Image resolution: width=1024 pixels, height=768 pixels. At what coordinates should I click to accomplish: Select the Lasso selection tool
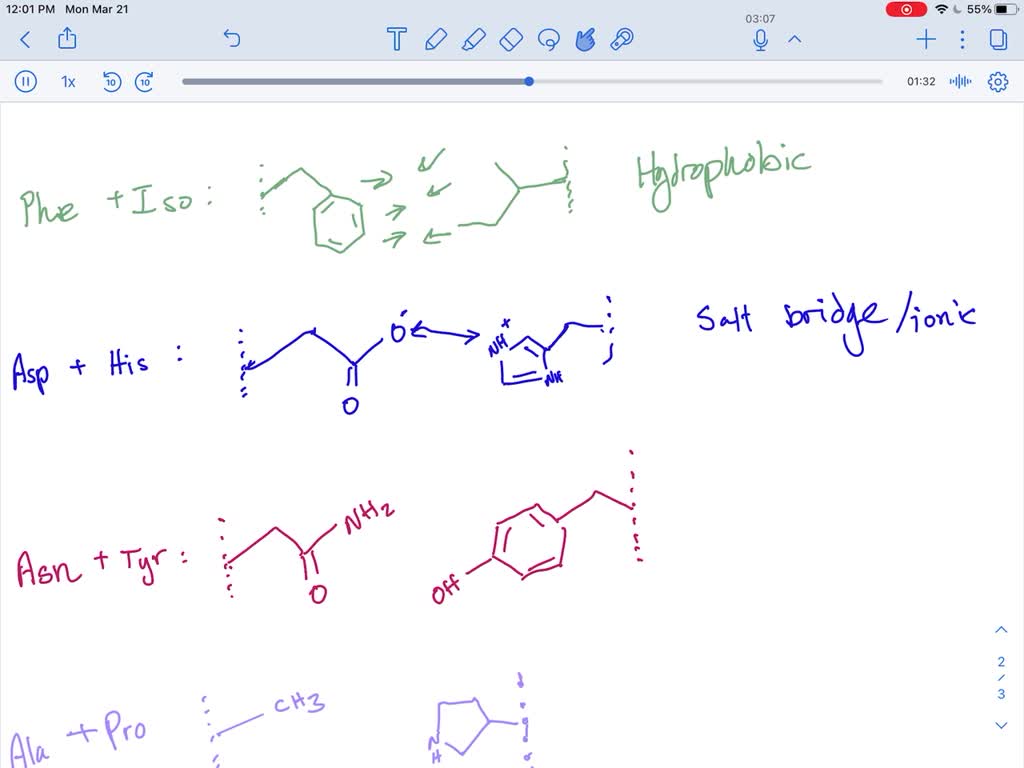click(549, 40)
